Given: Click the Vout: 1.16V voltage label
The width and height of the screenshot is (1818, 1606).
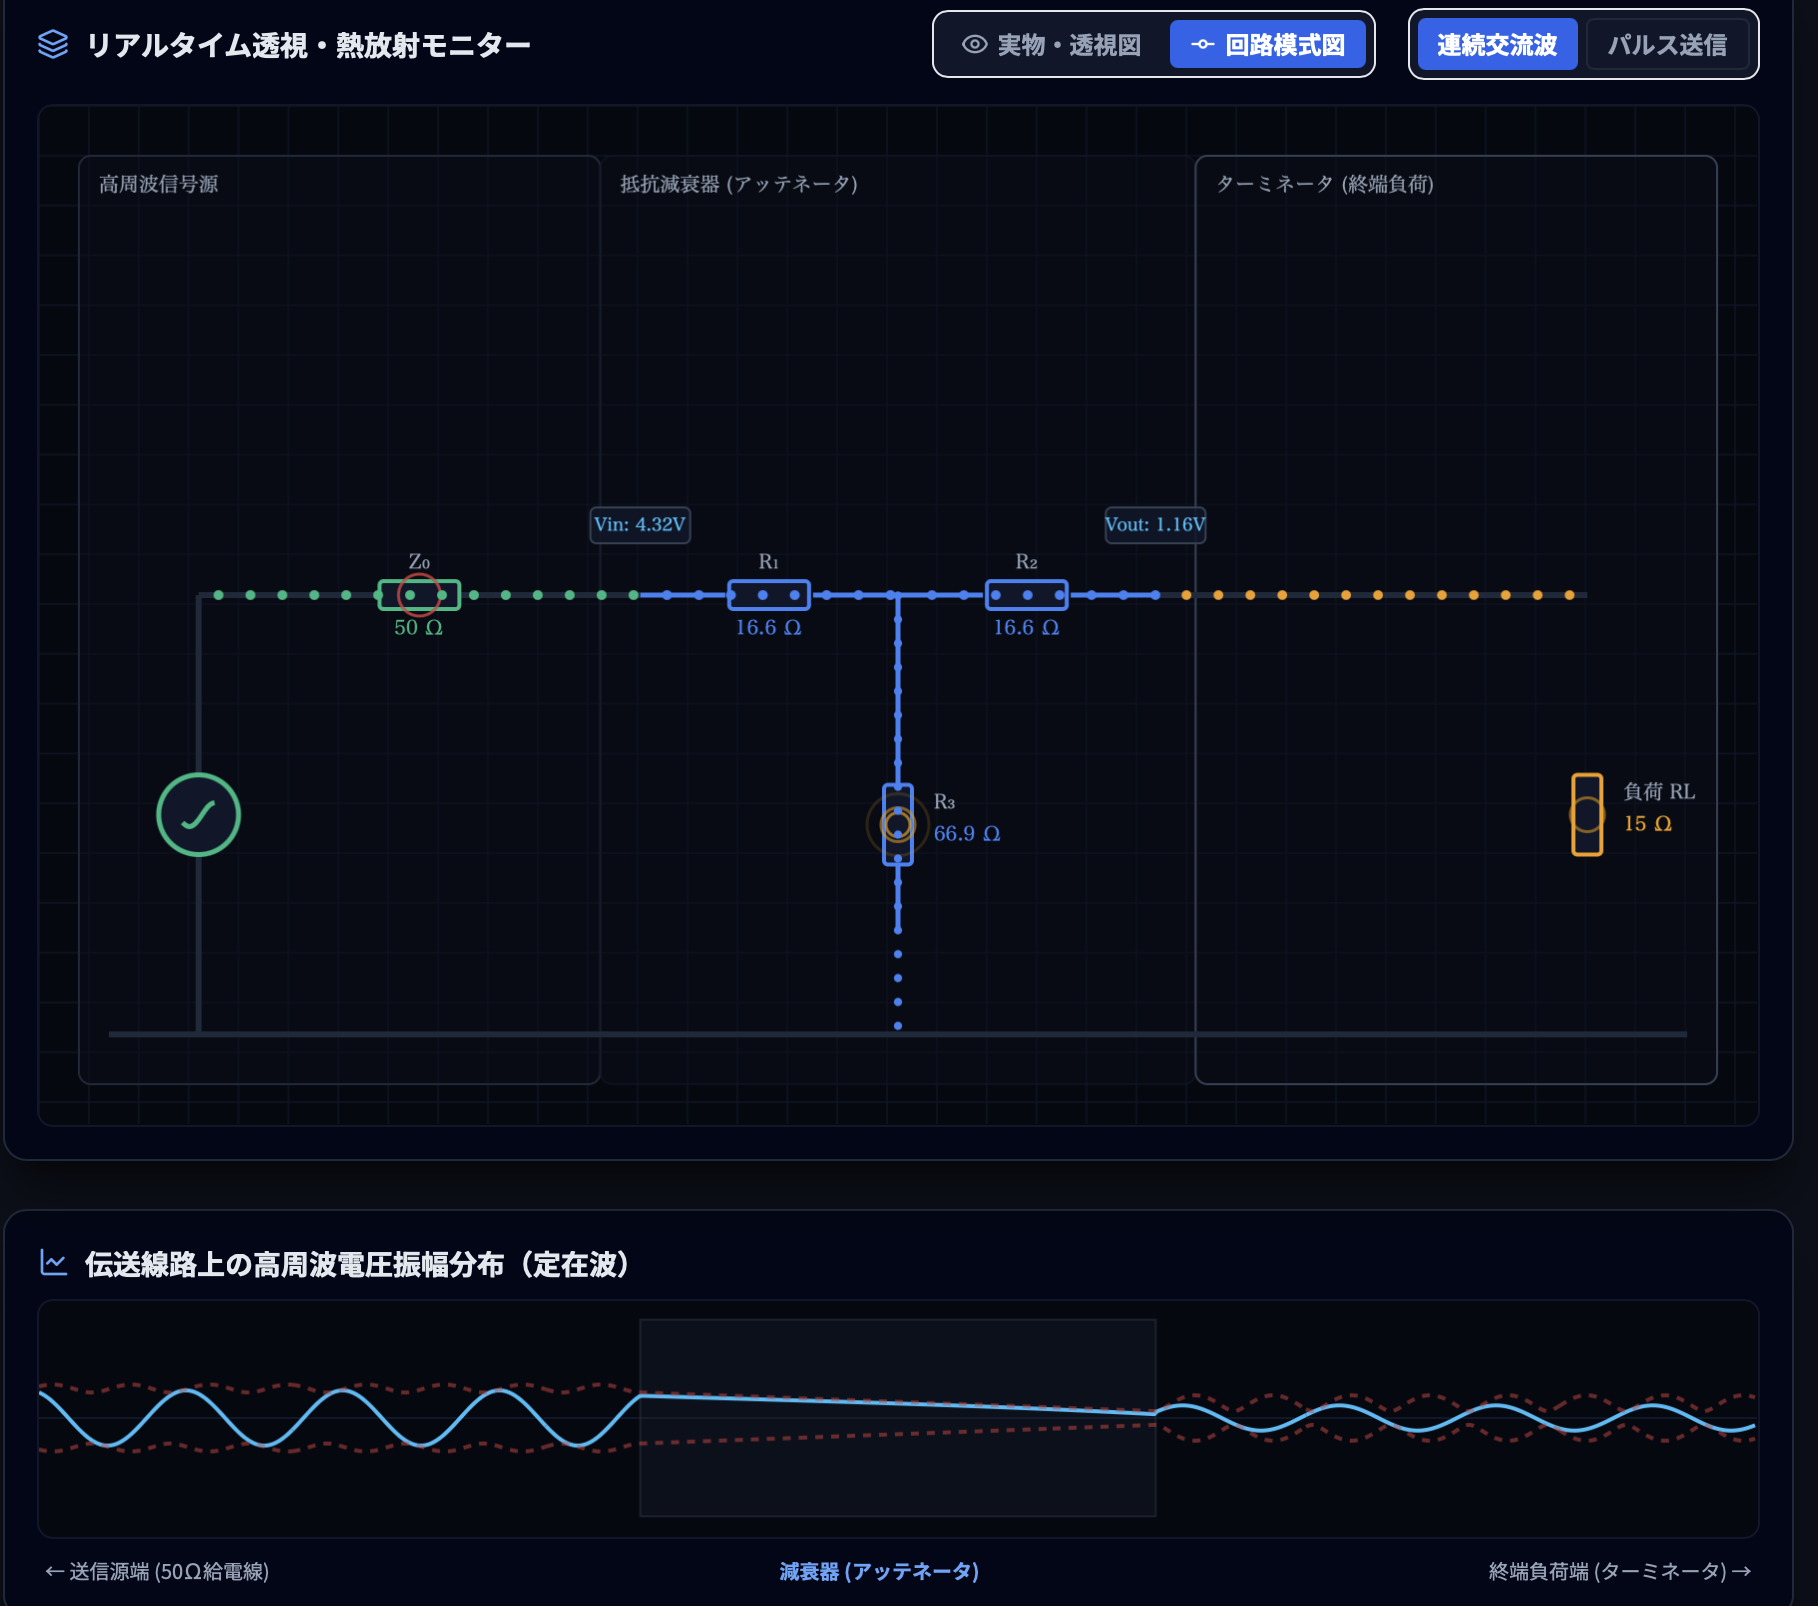Looking at the screenshot, I should tap(1155, 525).
